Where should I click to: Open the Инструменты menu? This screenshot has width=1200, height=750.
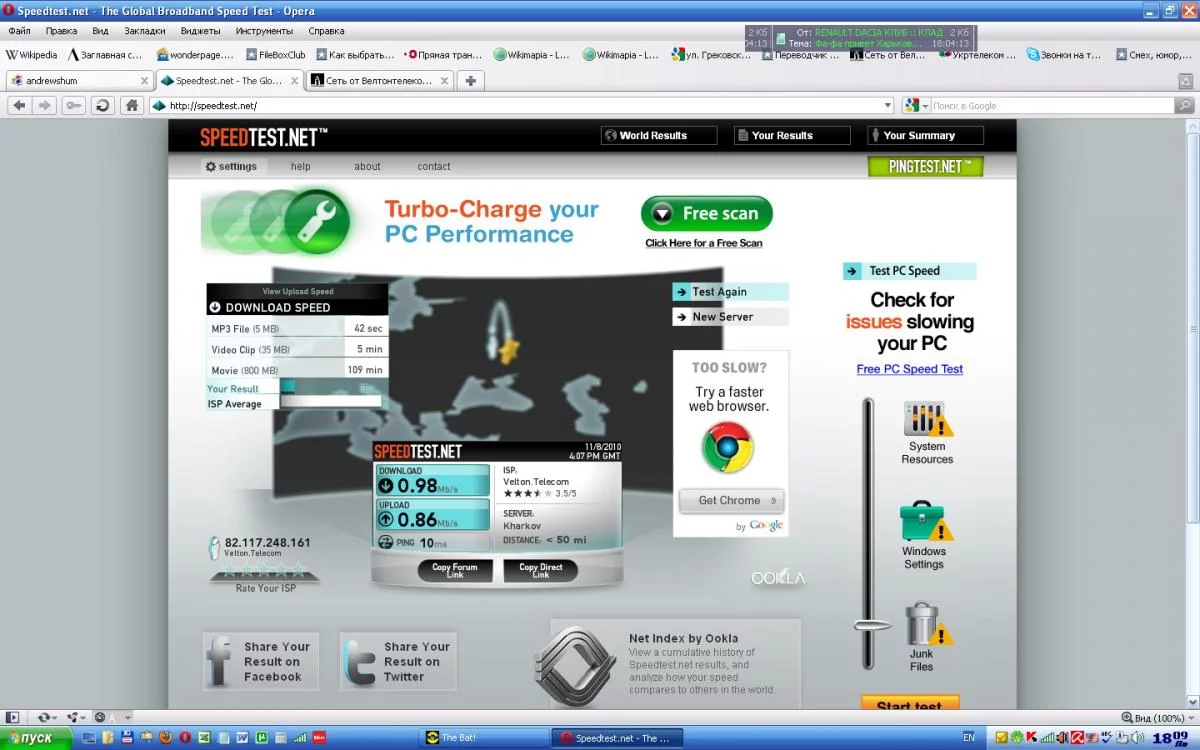[264, 31]
